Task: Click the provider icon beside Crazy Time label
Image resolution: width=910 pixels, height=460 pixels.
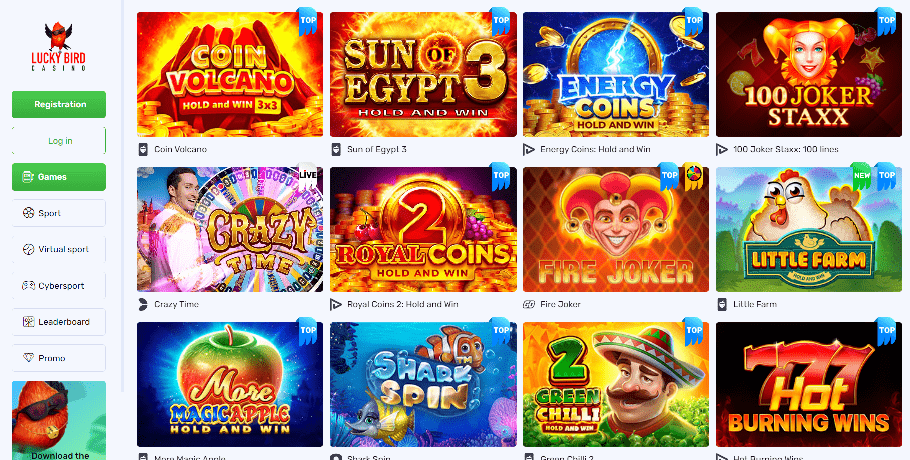Action: point(143,304)
